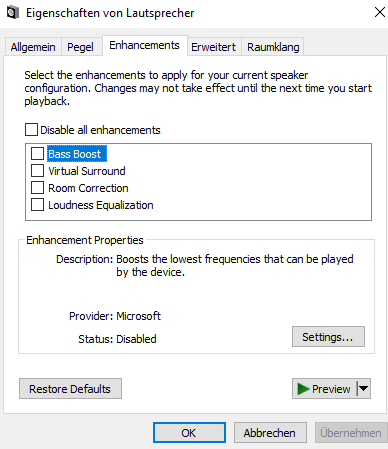Image resolution: width=388 pixels, height=449 pixels.
Task: Open the Pegel tab
Action: tap(80, 47)
